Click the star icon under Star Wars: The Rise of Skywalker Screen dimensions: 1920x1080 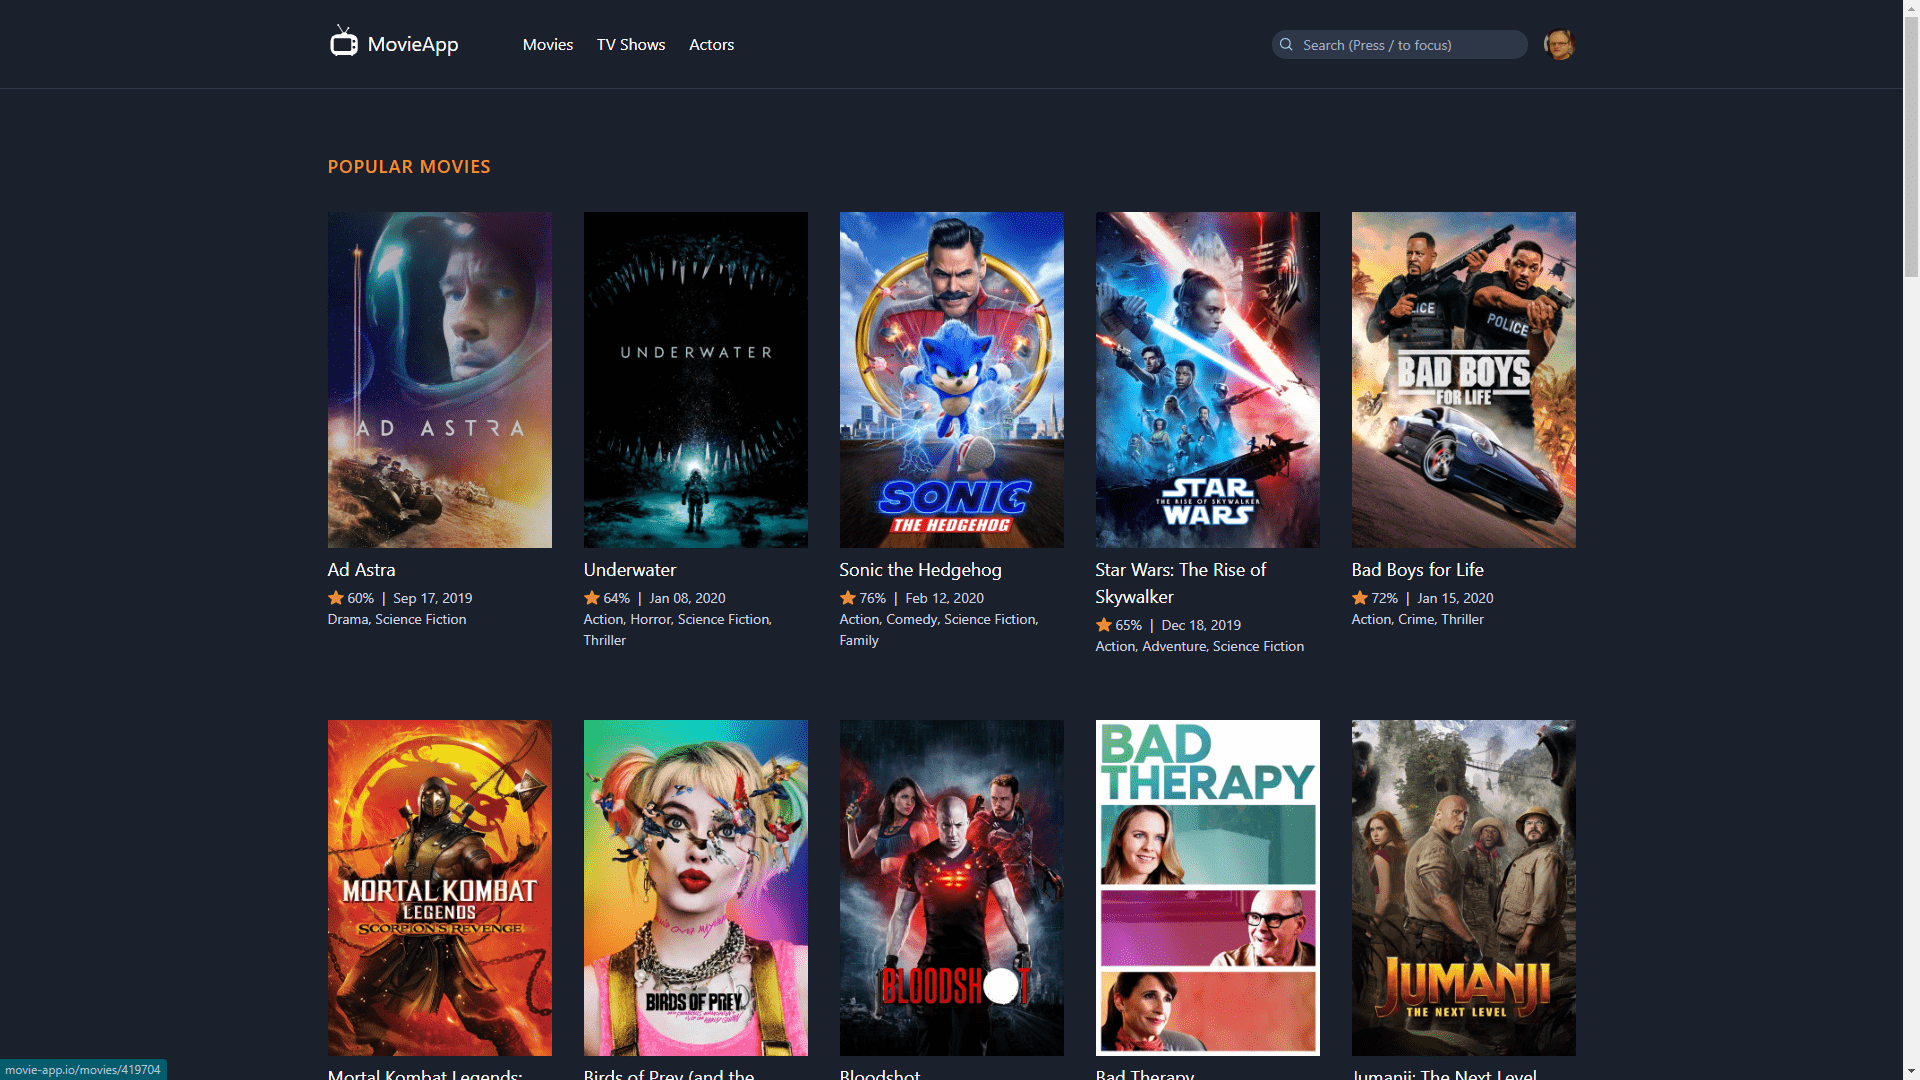point(1103,624)
